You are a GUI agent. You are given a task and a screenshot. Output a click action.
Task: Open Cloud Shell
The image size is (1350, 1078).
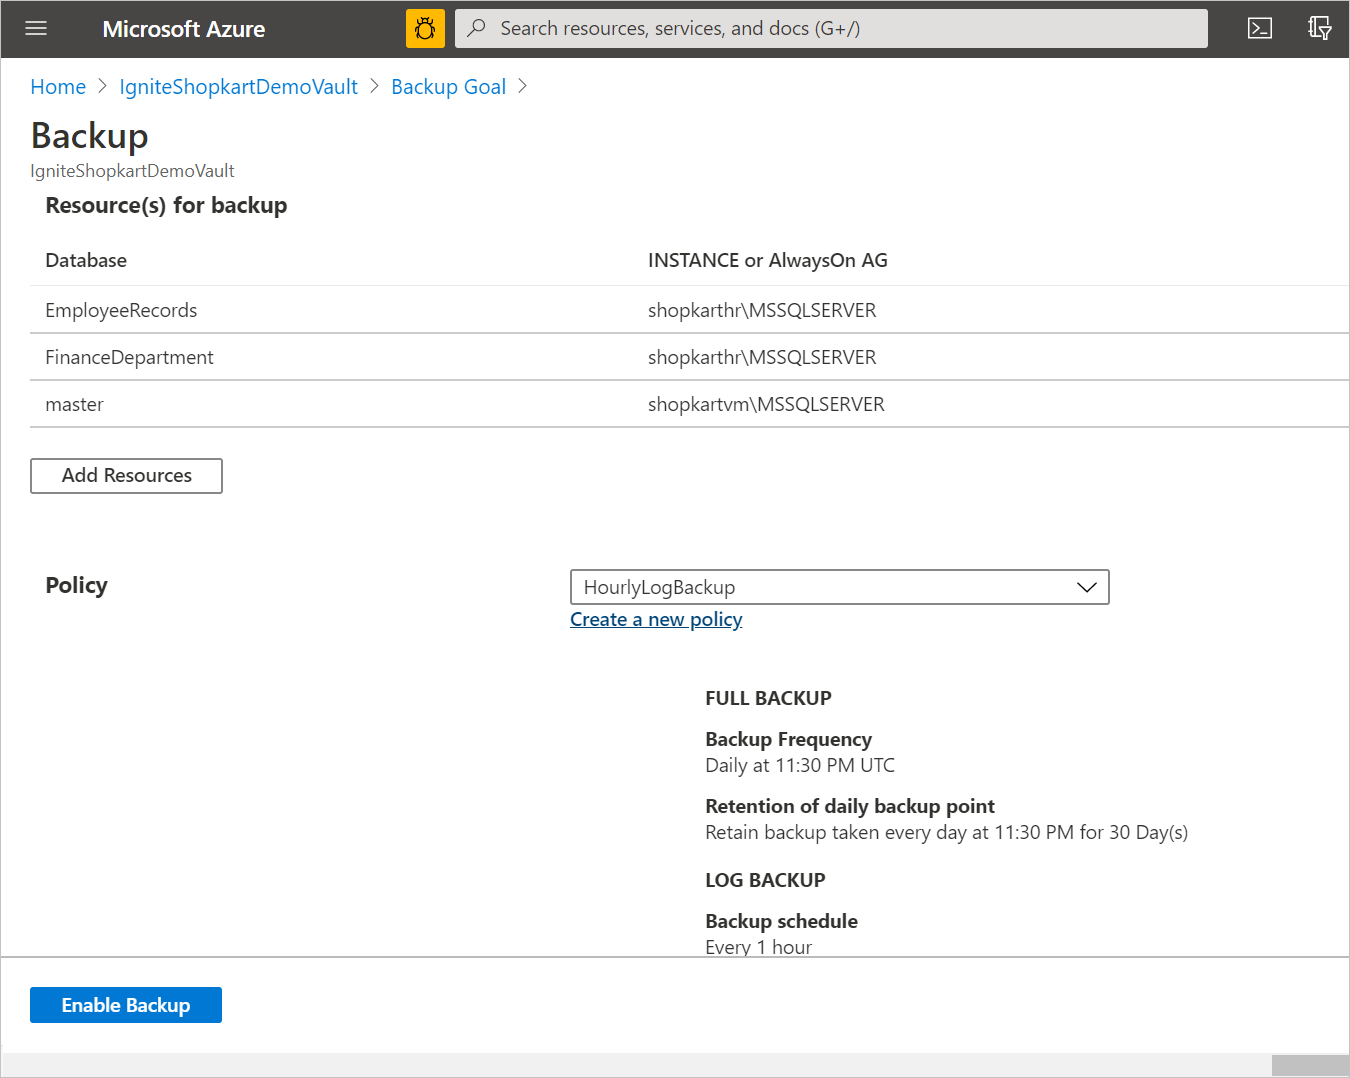click(1259, 28)
